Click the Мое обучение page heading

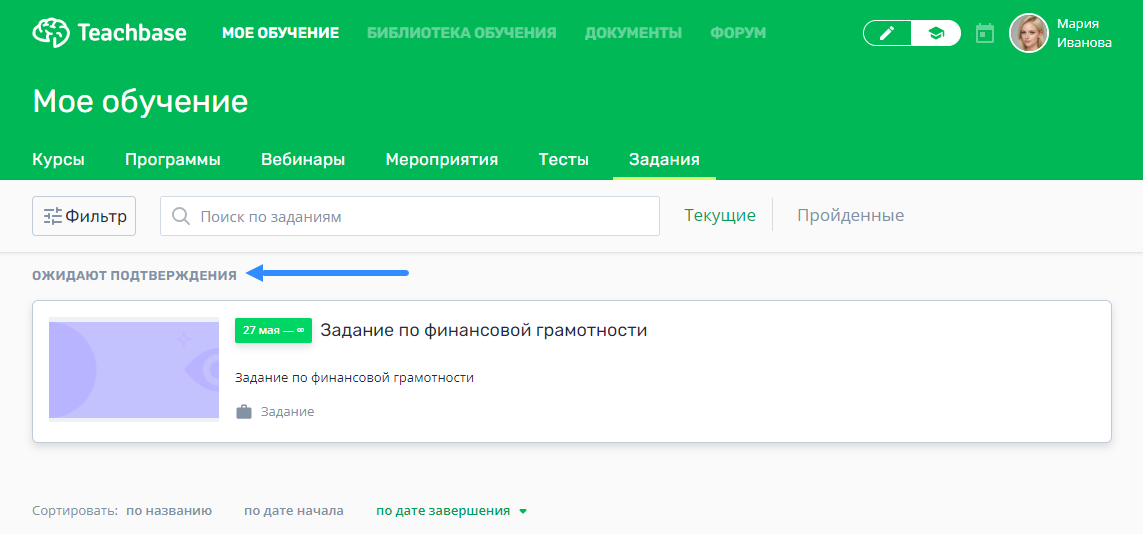tap(141, 102)
